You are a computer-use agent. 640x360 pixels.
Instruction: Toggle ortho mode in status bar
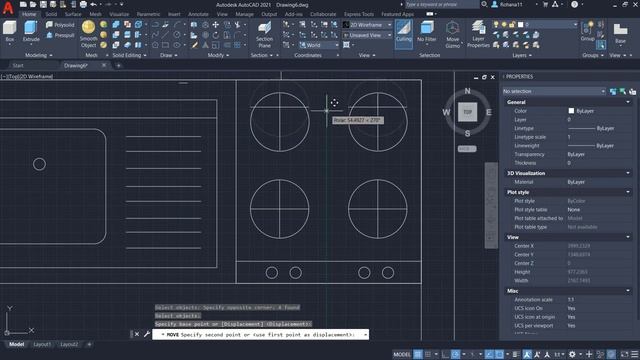tap(446, 354)
